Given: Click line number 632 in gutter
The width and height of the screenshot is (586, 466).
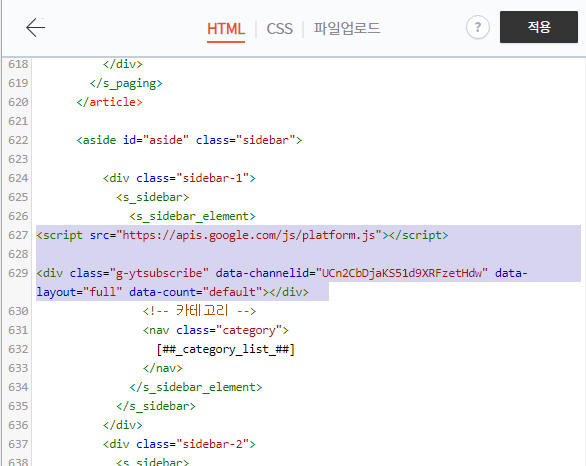Looking at the screenshot, I should (x=18, y=349).
